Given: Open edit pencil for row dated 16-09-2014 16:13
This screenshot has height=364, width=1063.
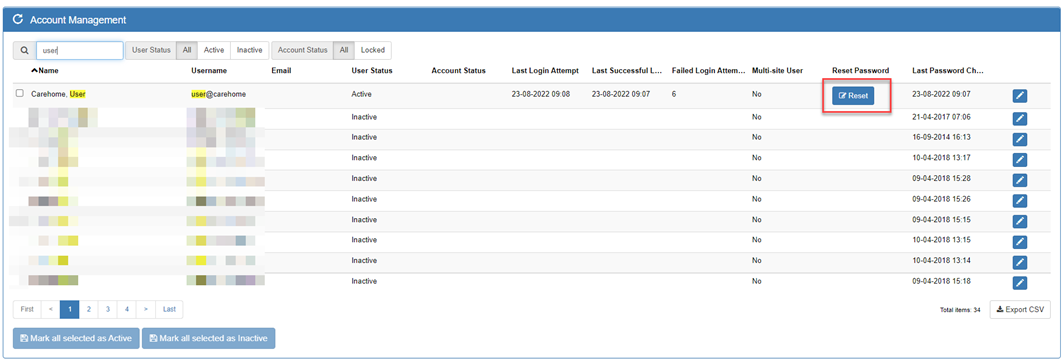Looking at the screenshot, I should 1020,139.
